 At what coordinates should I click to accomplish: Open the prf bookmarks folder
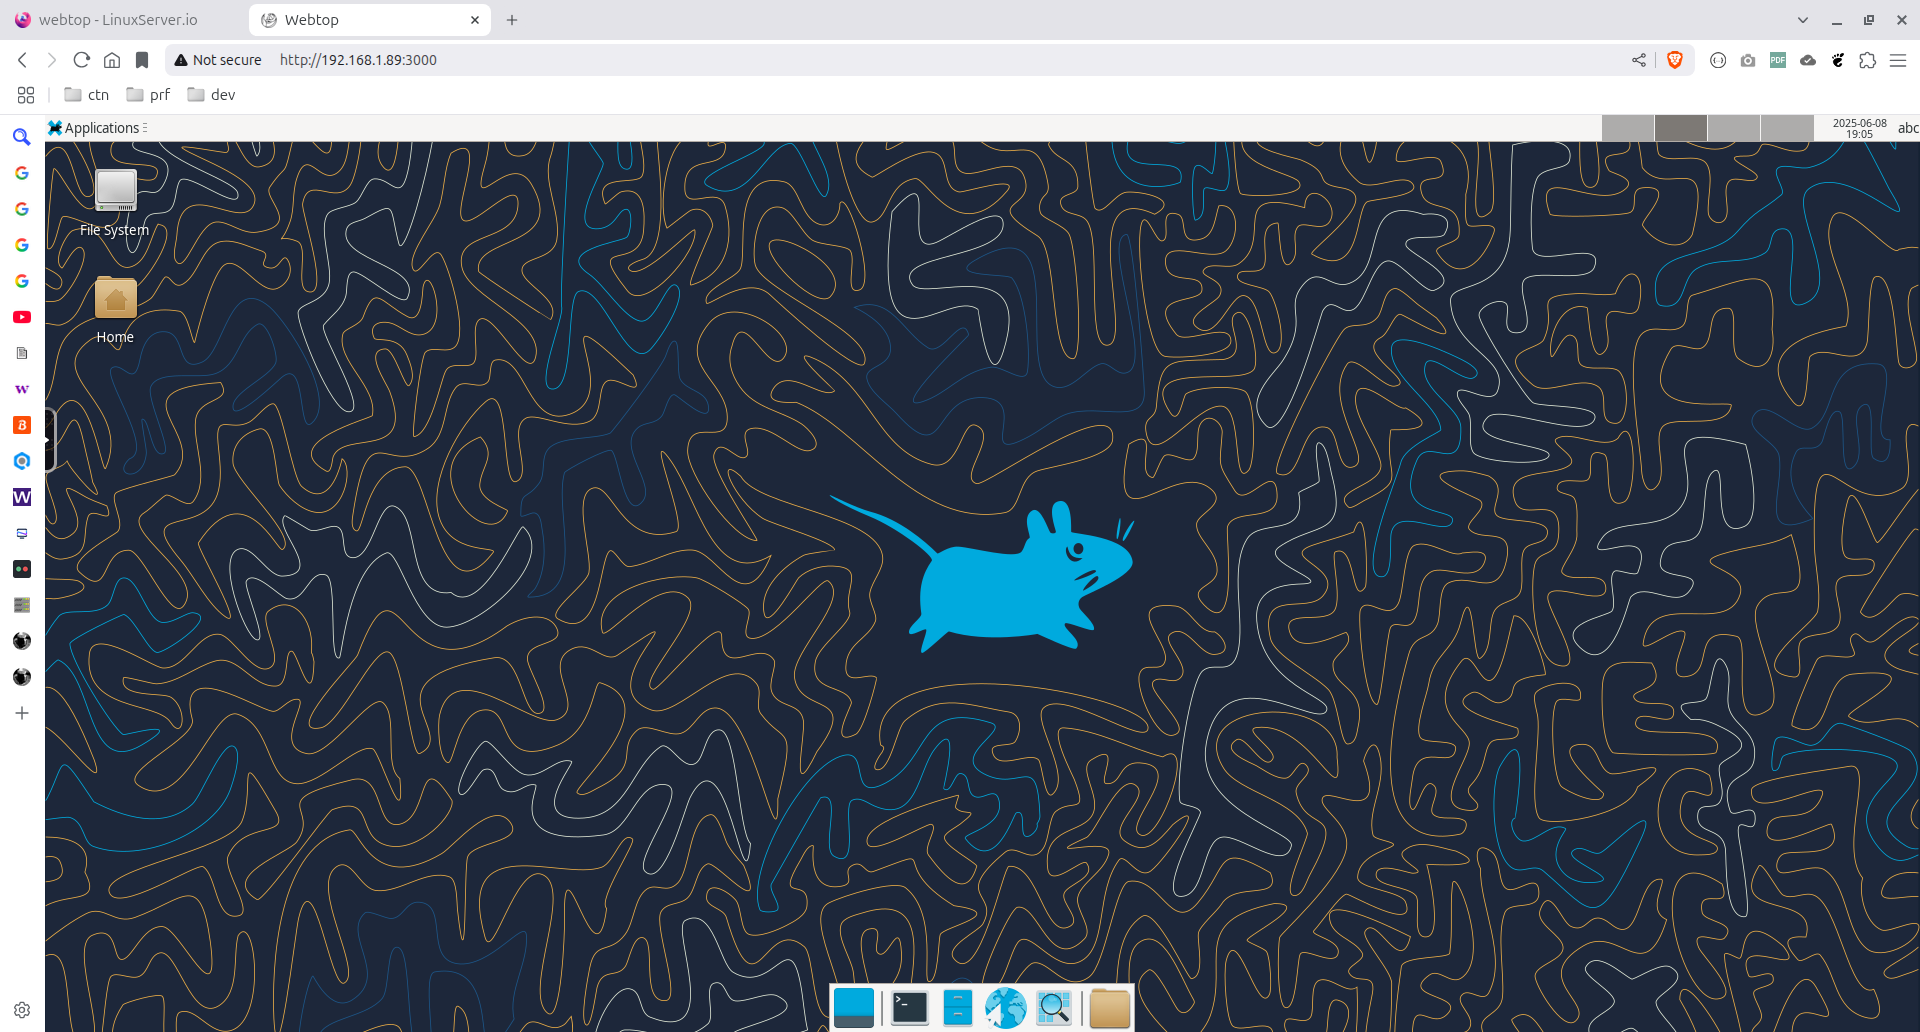(x=148, y=95)
